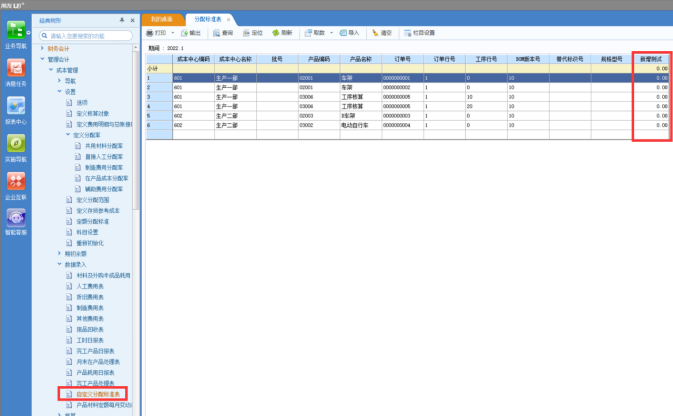The image size is (673, 416).
Task: Click the function search input box
Action: [x=86, y=36]
